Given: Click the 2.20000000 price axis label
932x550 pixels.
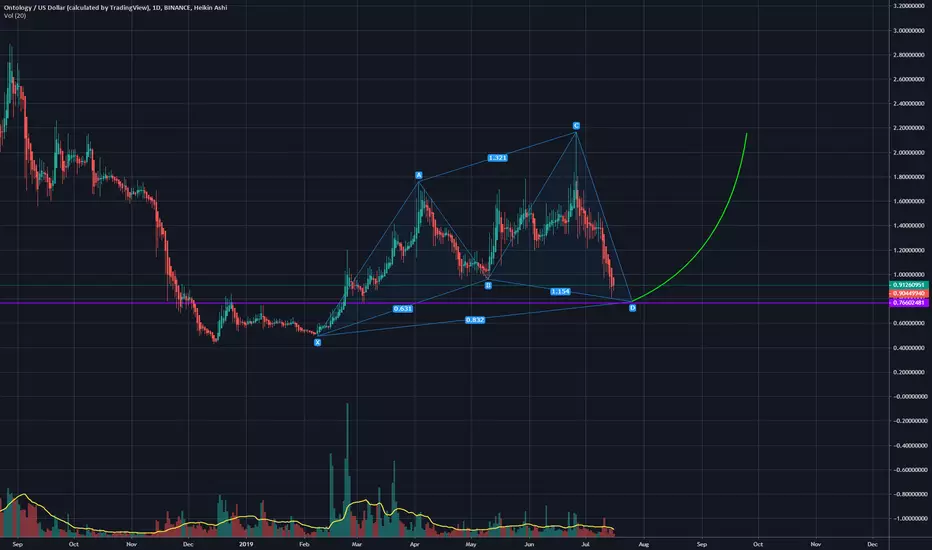Looking at the screenshot, I should pos(909,128).
